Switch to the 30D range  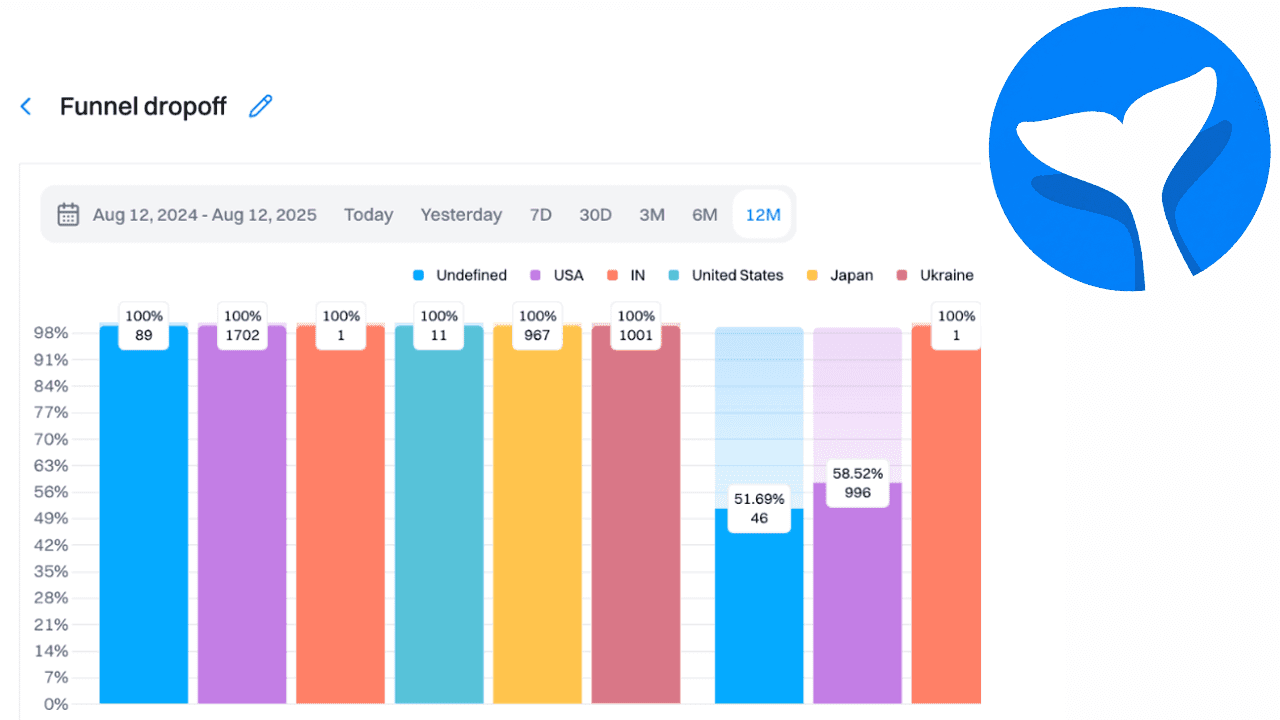595,214
